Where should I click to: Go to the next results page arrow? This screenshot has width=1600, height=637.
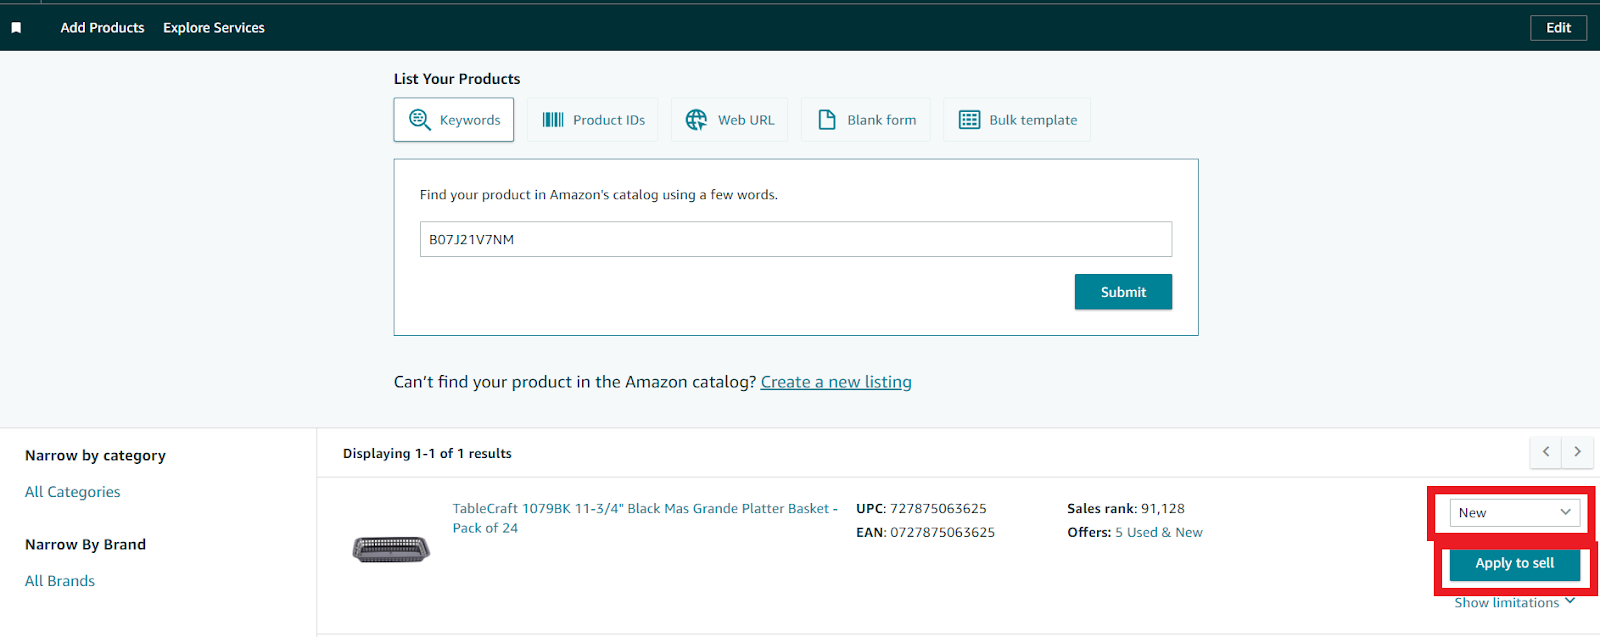tap(1578, 452)
